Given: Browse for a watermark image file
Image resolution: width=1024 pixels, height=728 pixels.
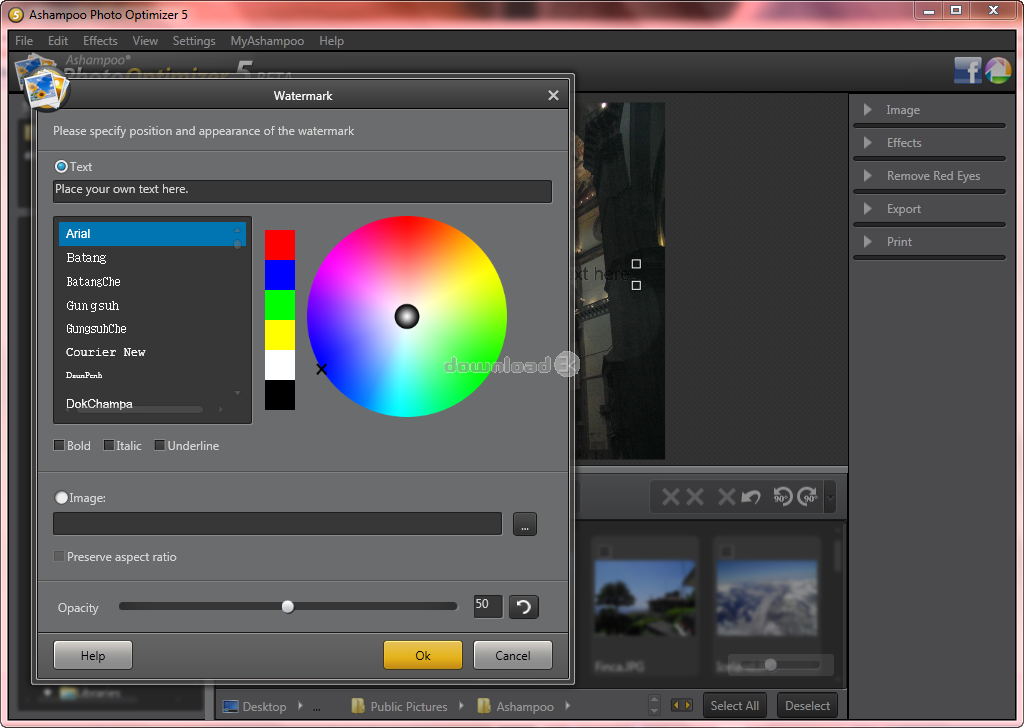Looking at the screenshot, I should pyautogui.click(x=525, y=524).
